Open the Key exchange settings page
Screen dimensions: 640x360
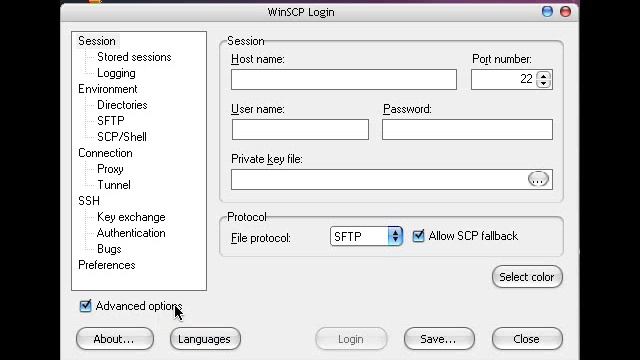click(x=131, y=217)
